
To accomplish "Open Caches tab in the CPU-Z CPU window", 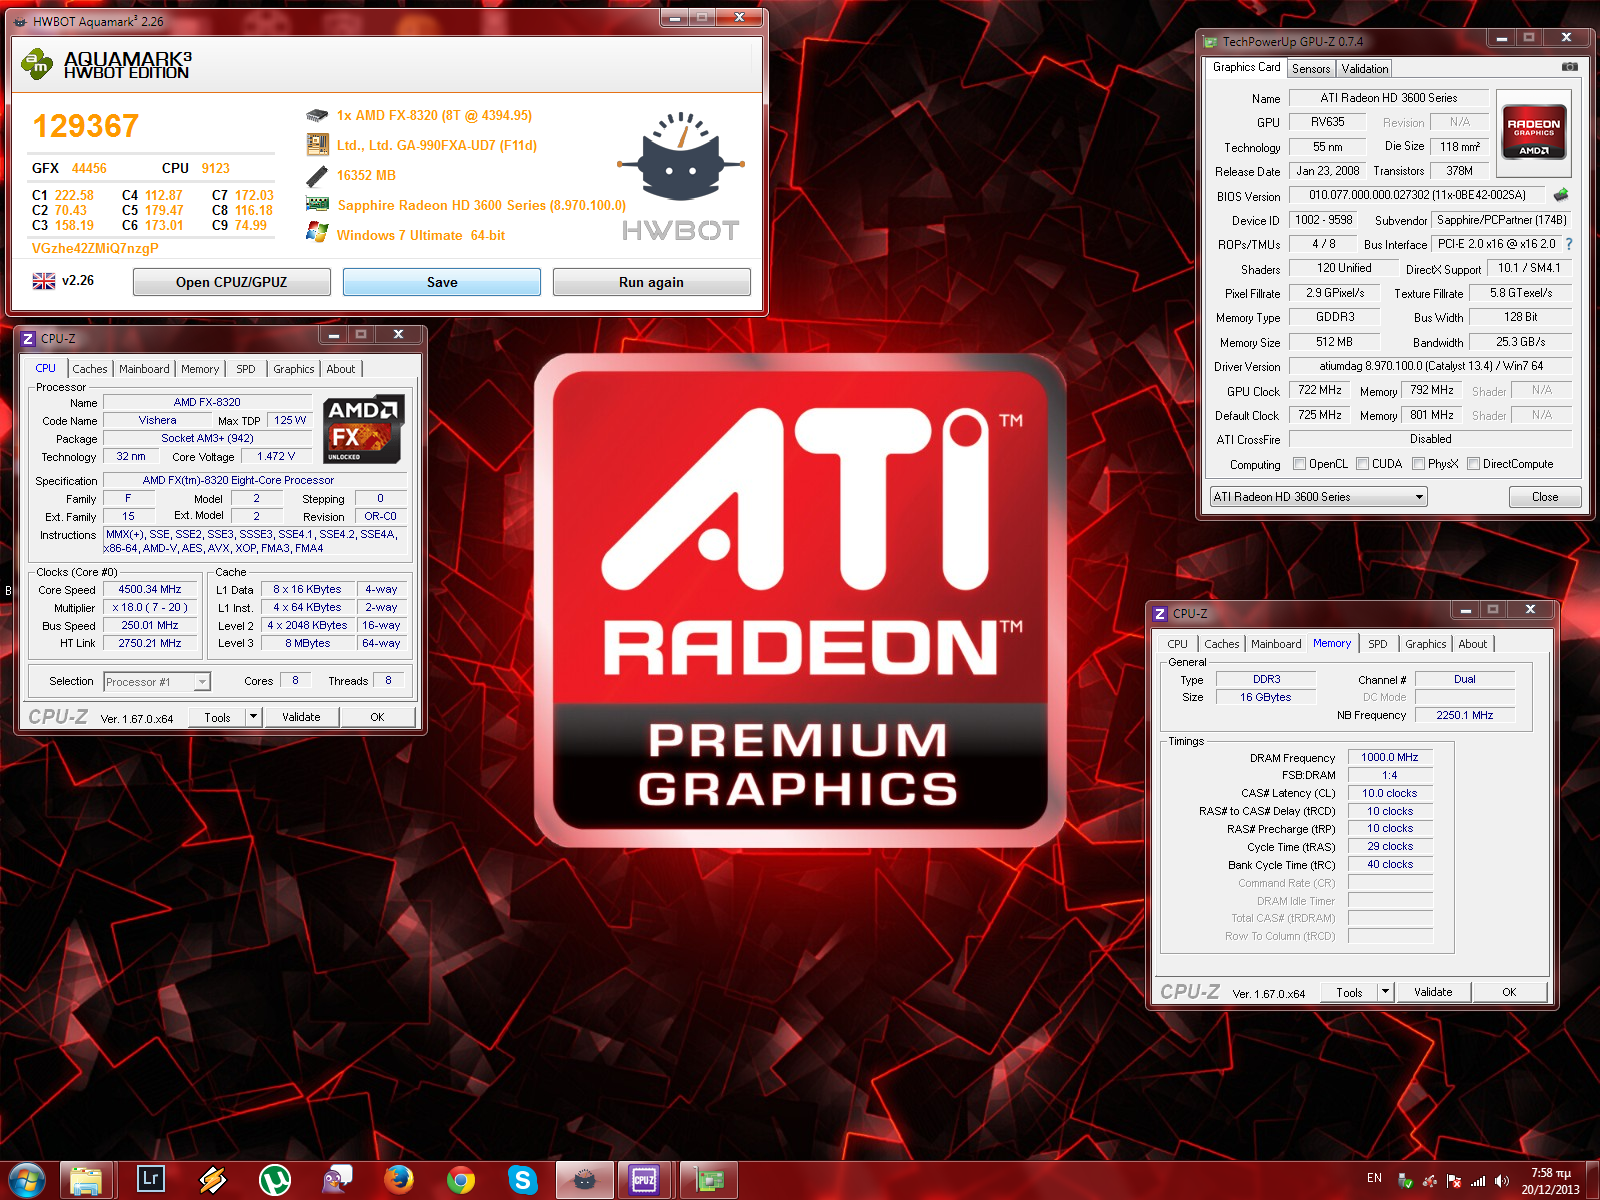I will coord(90,369).
